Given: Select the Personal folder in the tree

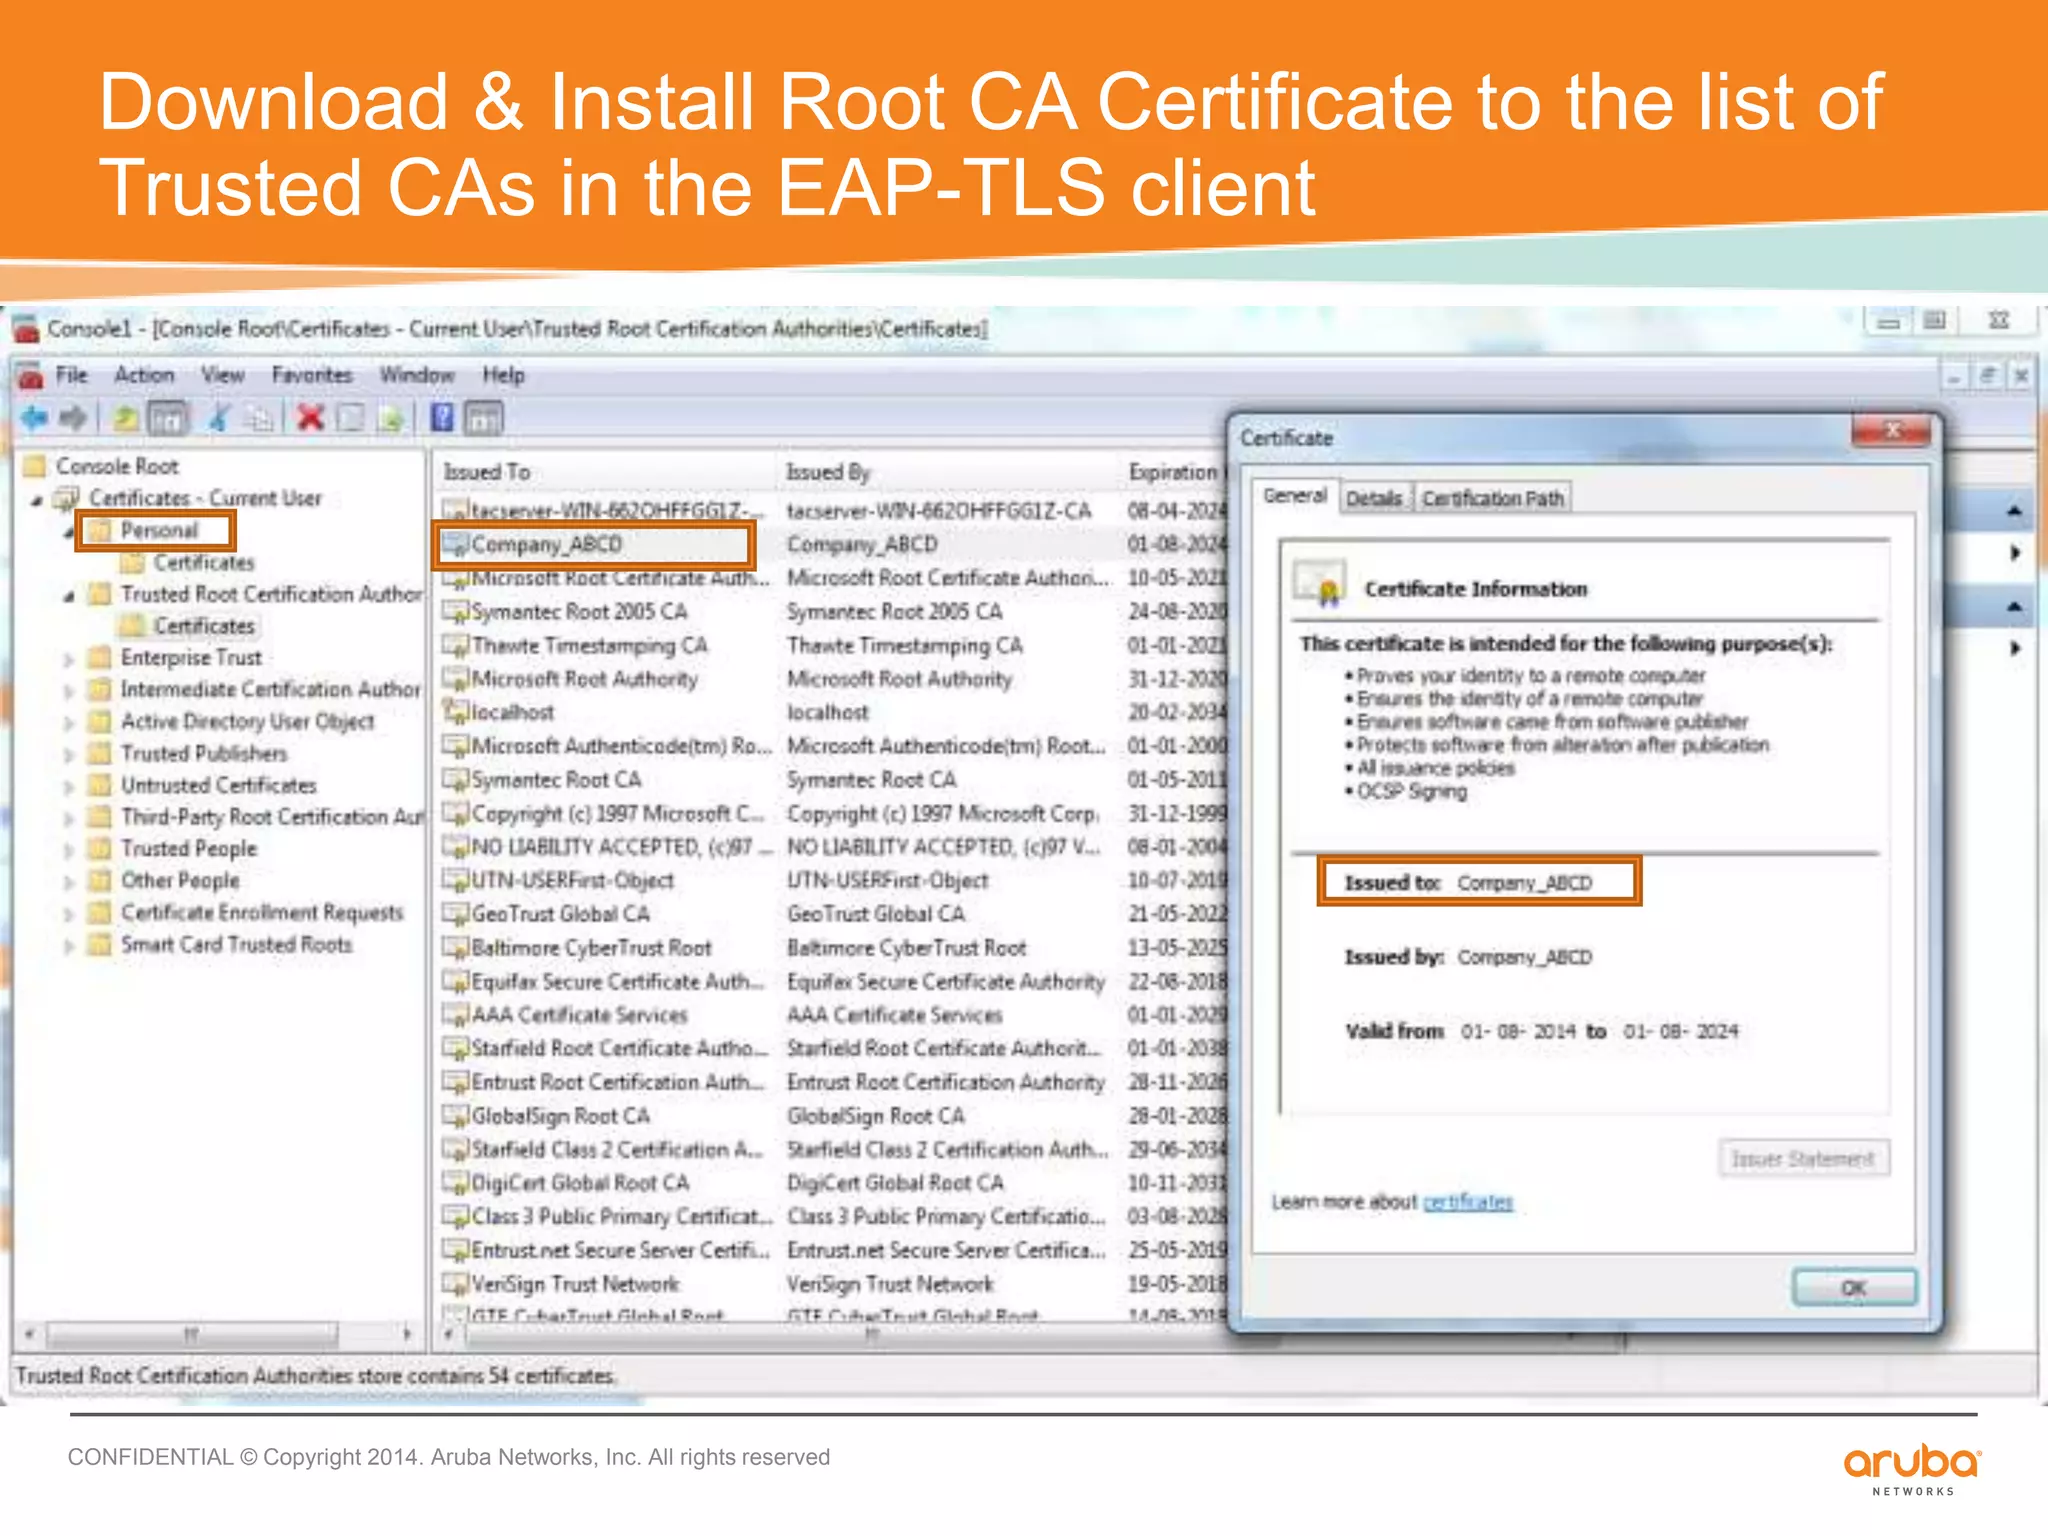Looking at the screenshot, I should pyautogui.click(x=158, y=530).
